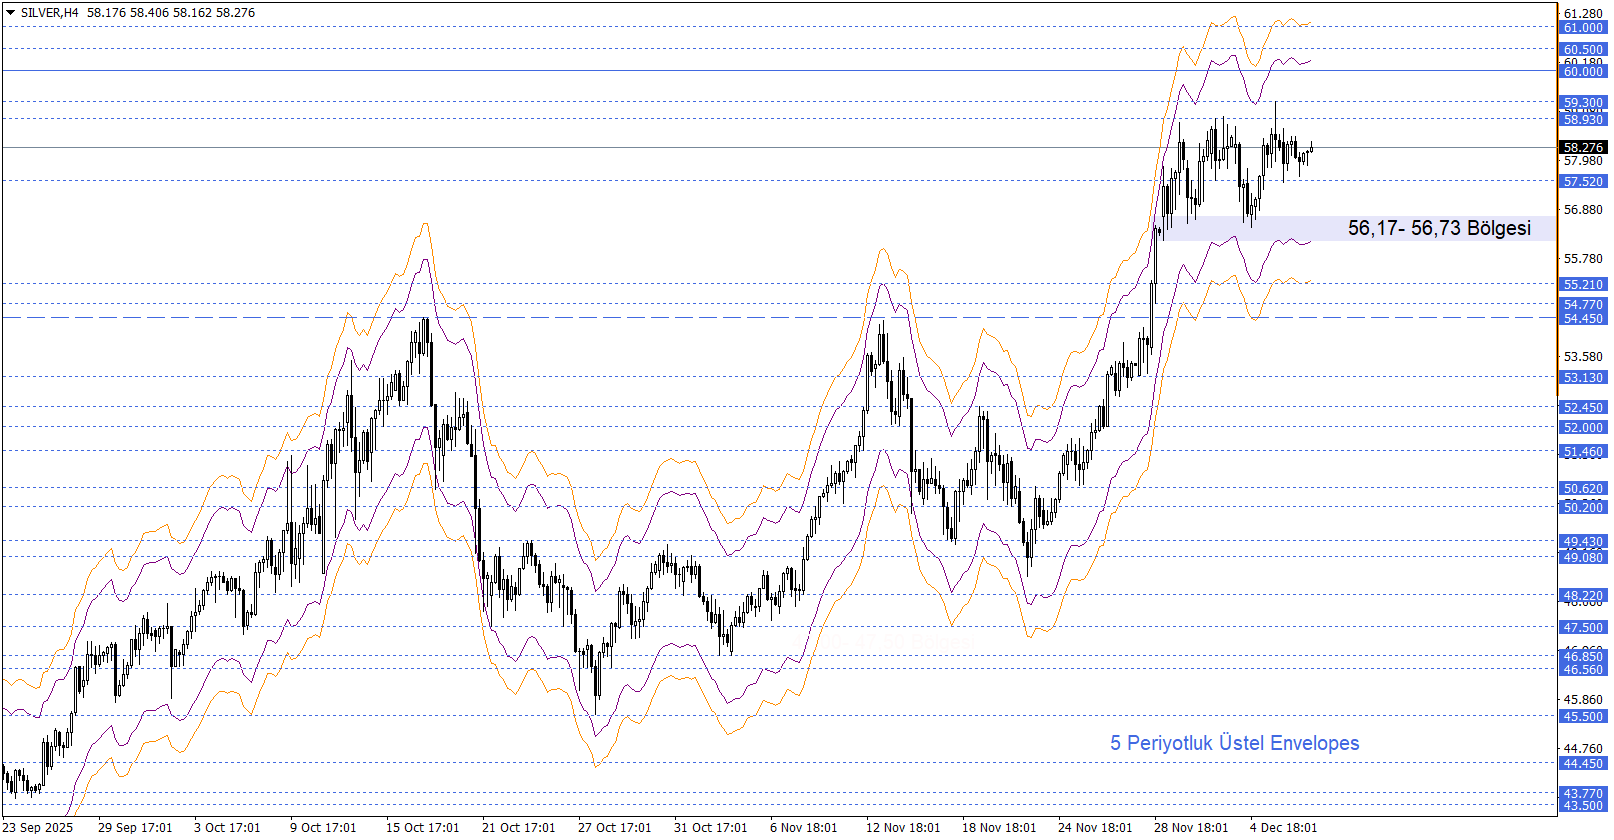Select the 57.520 level label on axis
Image resolution: width=1614 pixels, height=840 pixels.
tap(1583, 182)
